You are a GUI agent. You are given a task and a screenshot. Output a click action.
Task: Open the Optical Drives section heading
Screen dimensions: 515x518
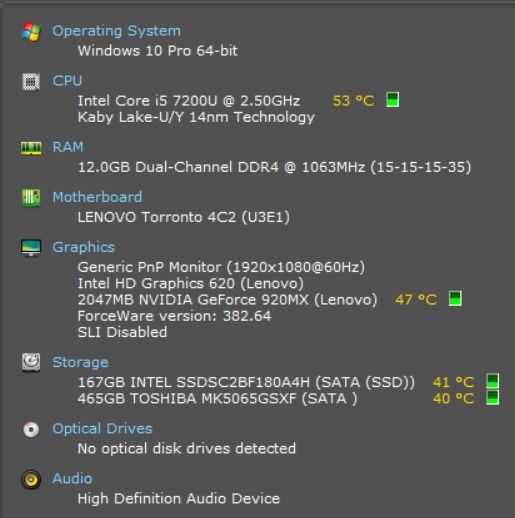[102, 429]
